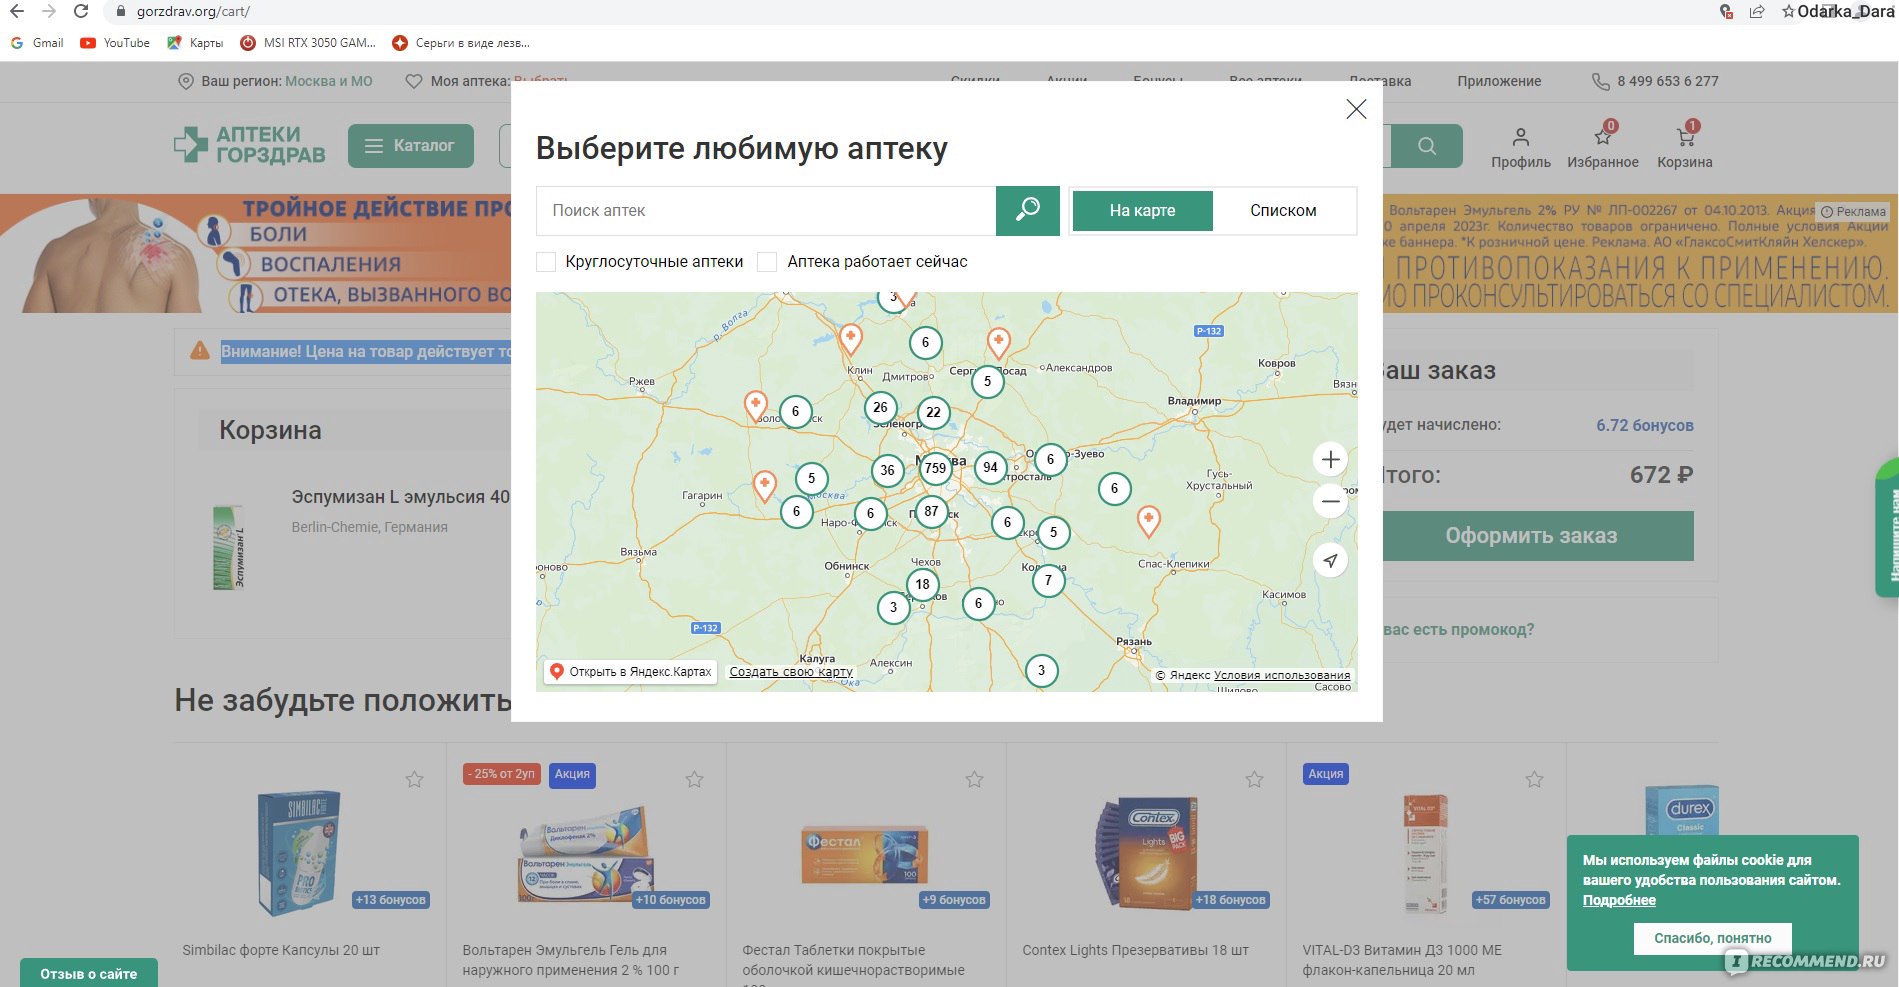Open Эспумизан L cart item image

point(228,547)
